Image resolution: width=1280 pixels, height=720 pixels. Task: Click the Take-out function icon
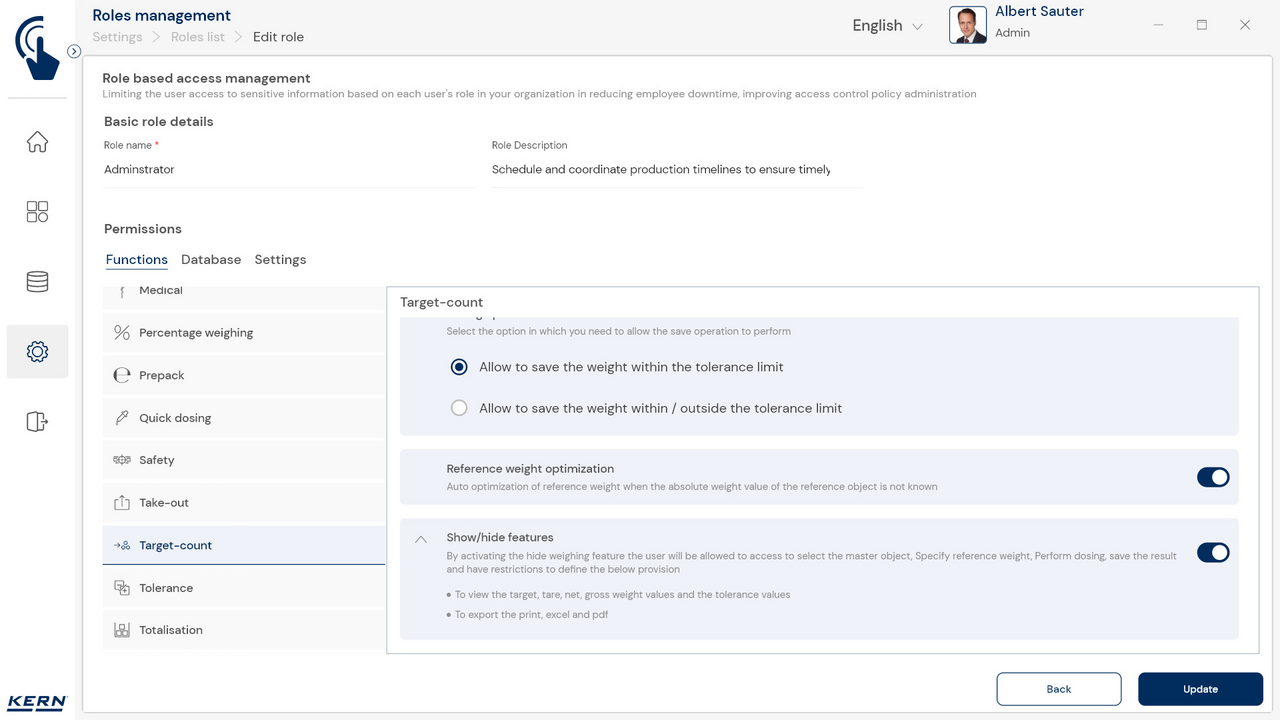(122, 503)
